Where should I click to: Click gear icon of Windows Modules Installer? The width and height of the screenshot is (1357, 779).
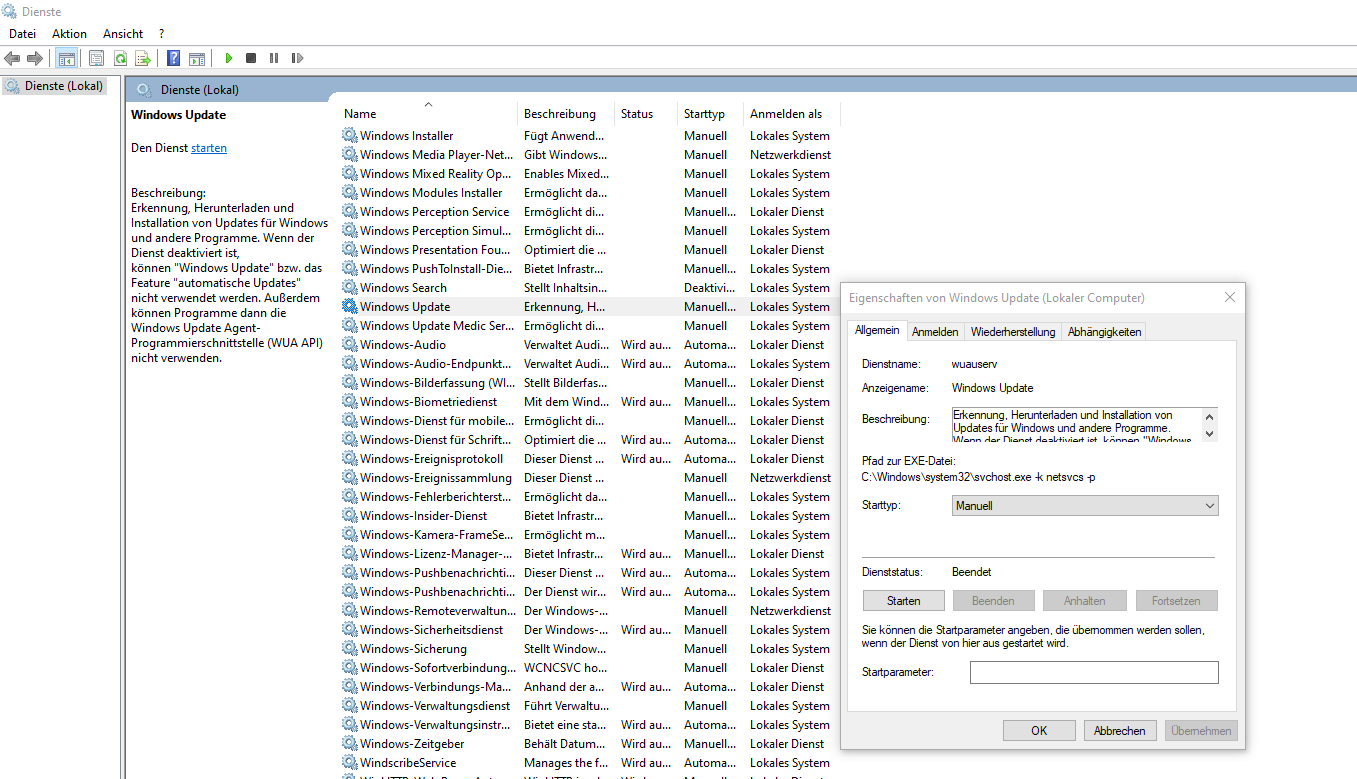click(349, 192)
